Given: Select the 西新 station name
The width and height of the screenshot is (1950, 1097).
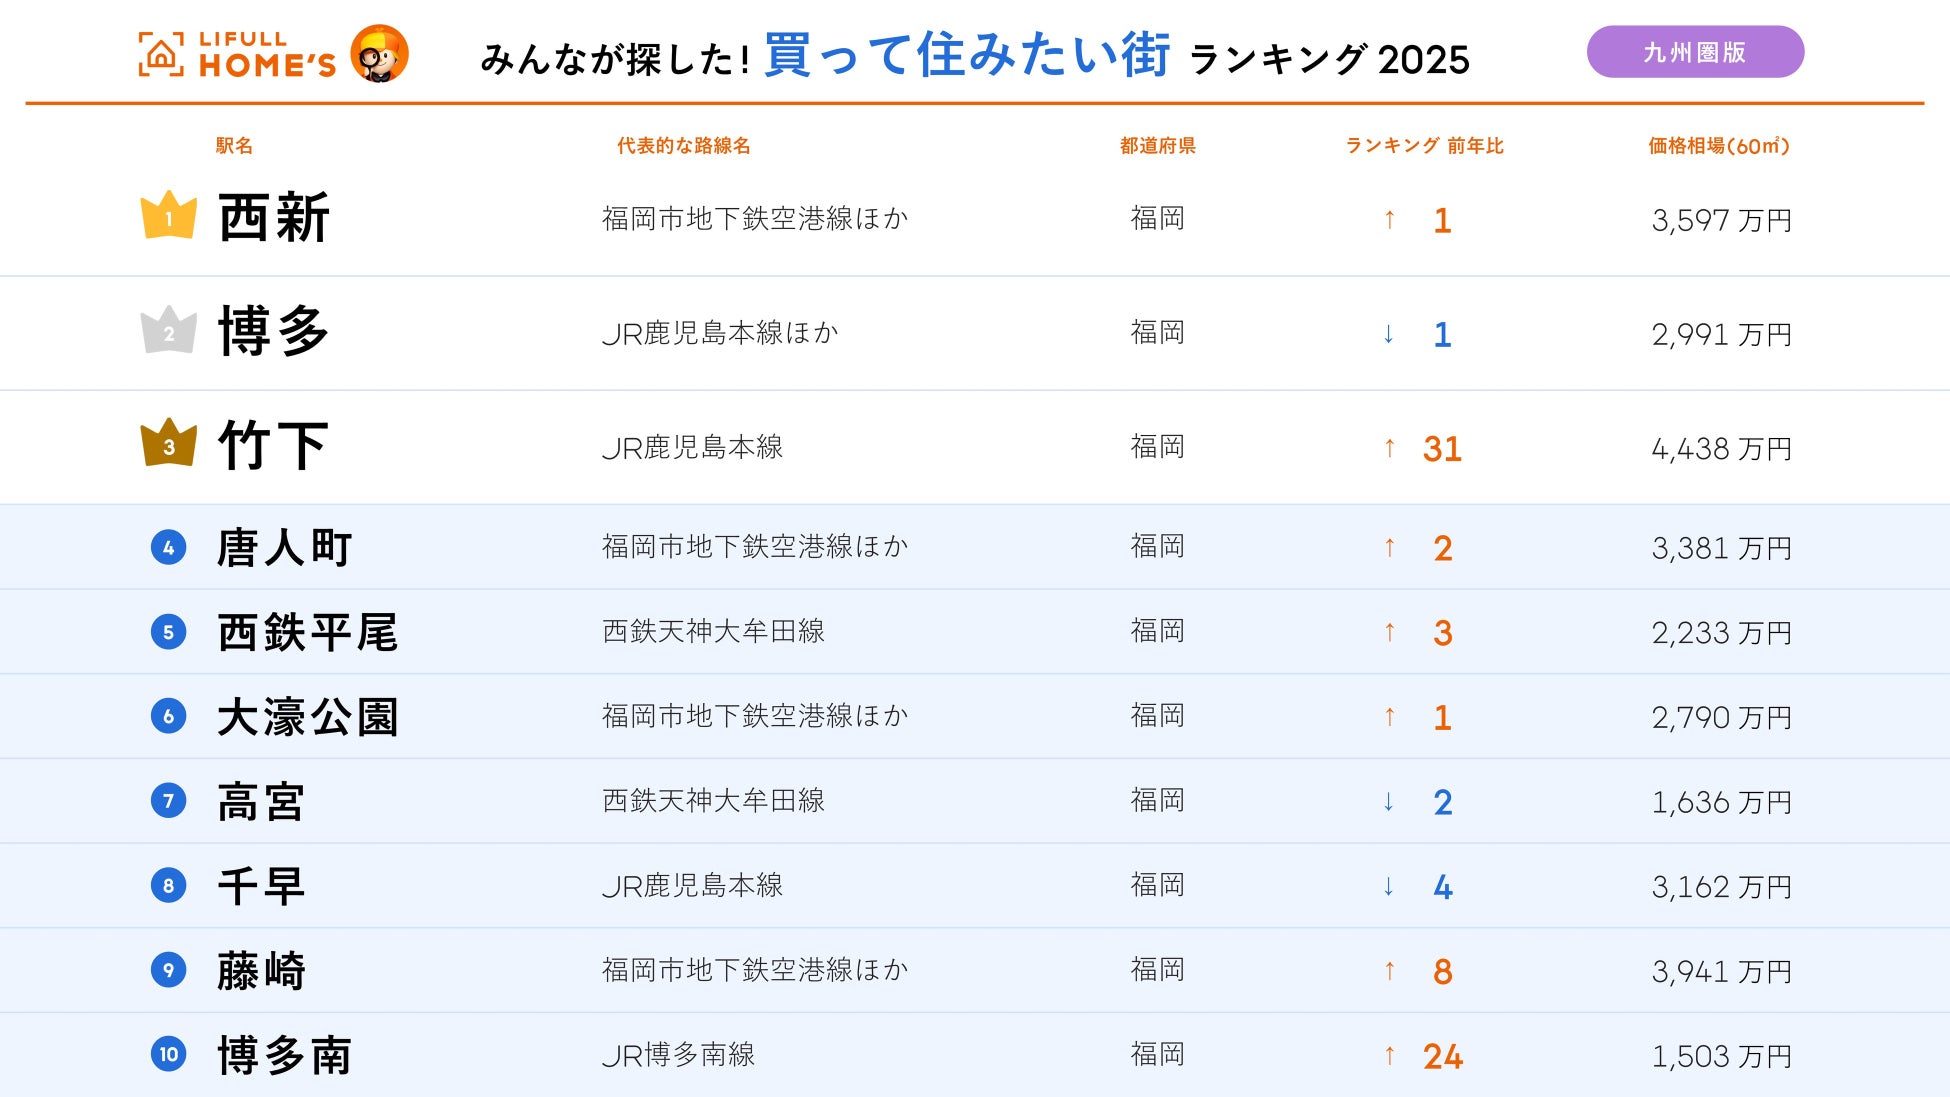Looking at the screenshot, I should coord(273,218).
